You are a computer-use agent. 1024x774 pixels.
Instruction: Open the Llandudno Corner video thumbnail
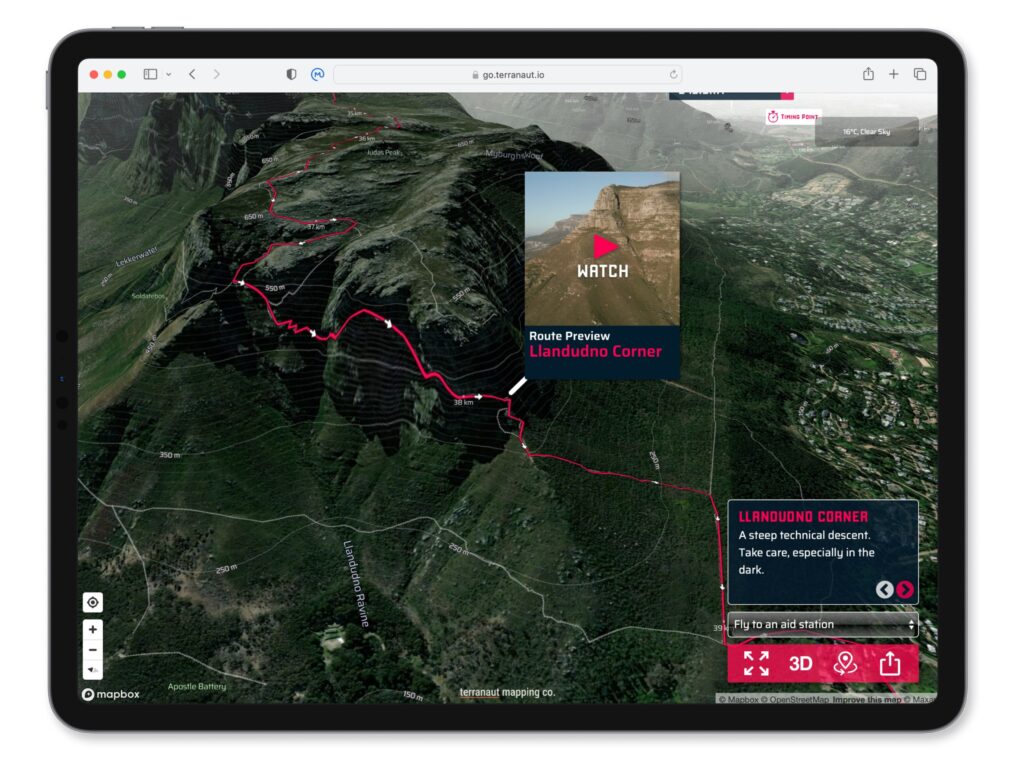tap(602, 249)
